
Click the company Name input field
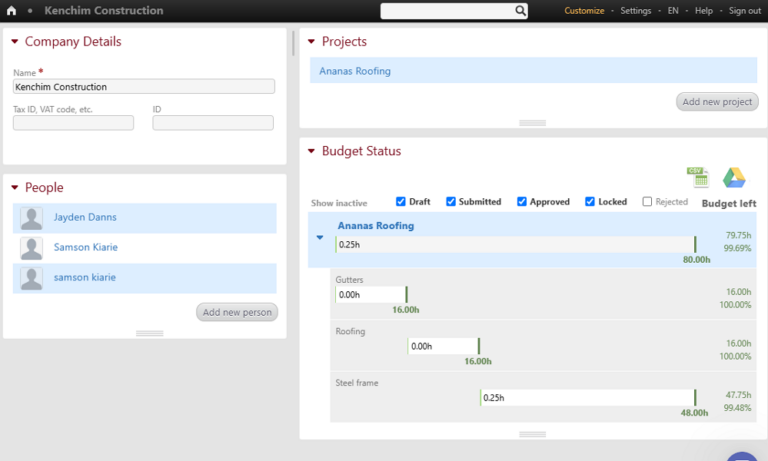coord(143,87)
